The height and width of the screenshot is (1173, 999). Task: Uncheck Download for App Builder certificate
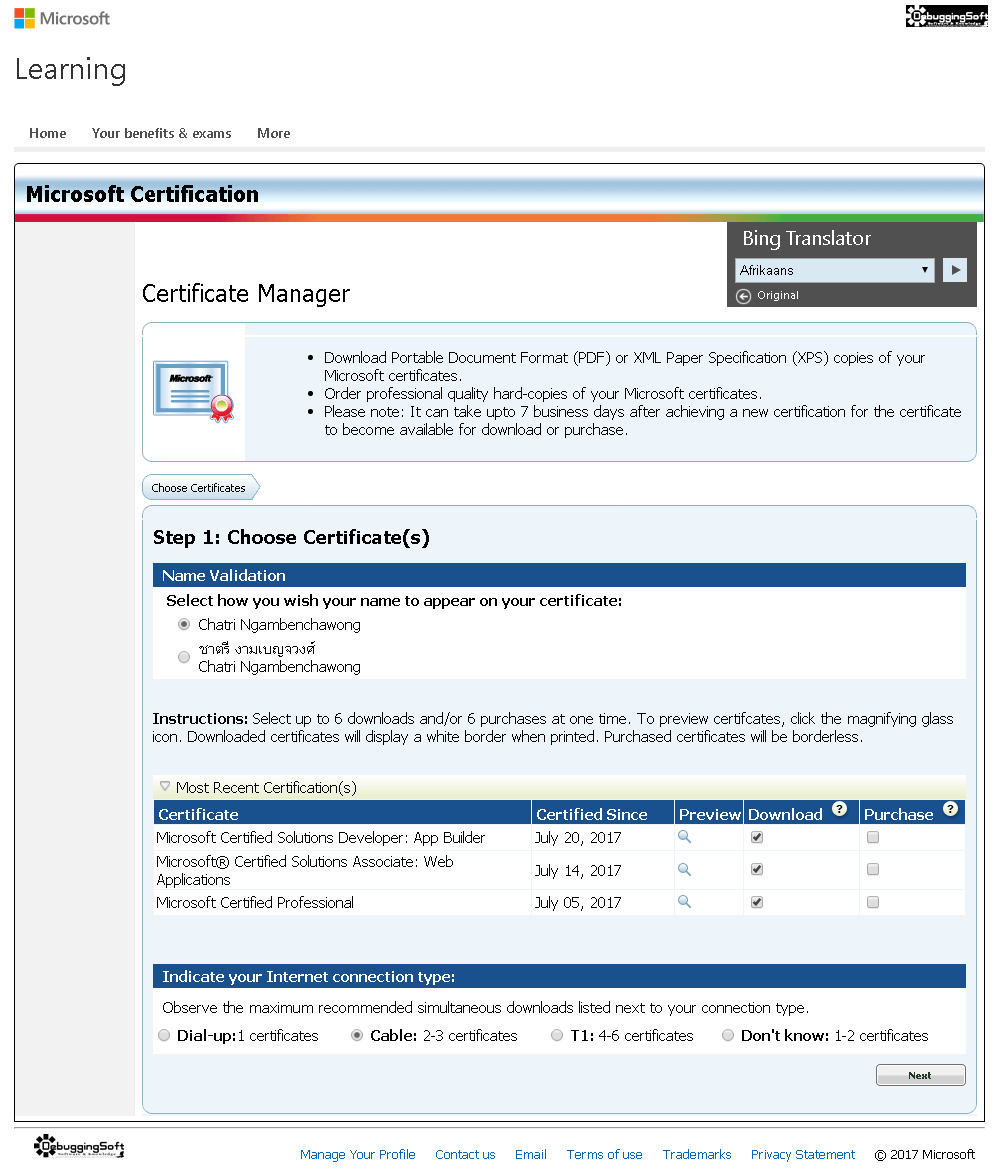coord(757,837)
